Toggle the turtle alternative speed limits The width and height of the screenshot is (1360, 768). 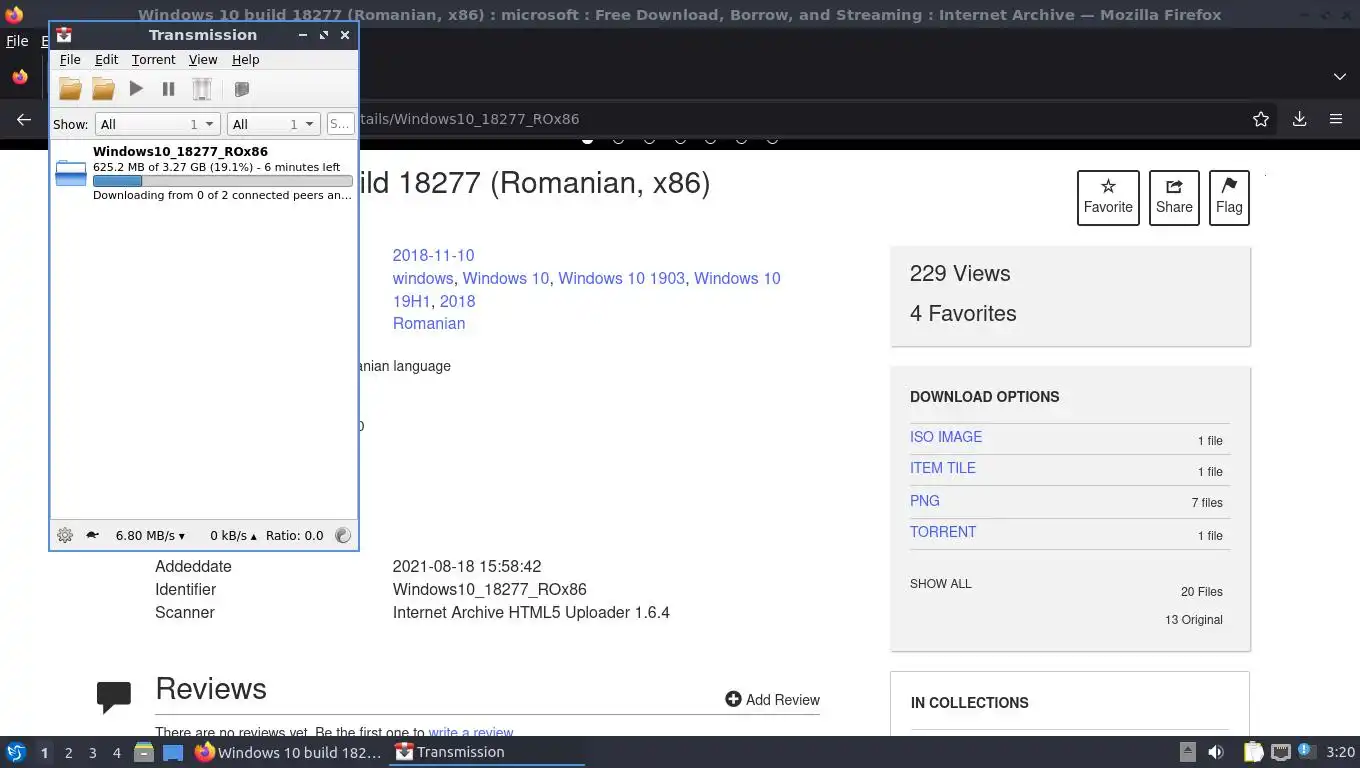coord(92,535)
